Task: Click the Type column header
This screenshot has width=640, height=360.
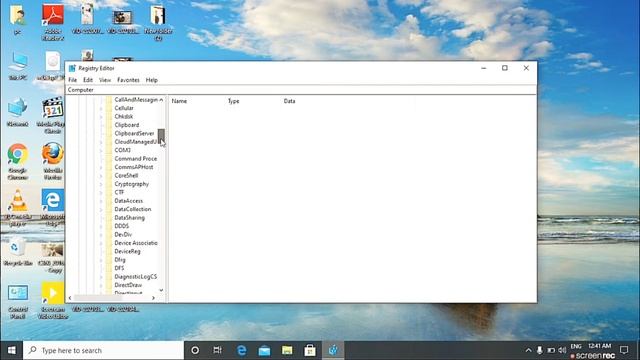Action: [233, 101]
